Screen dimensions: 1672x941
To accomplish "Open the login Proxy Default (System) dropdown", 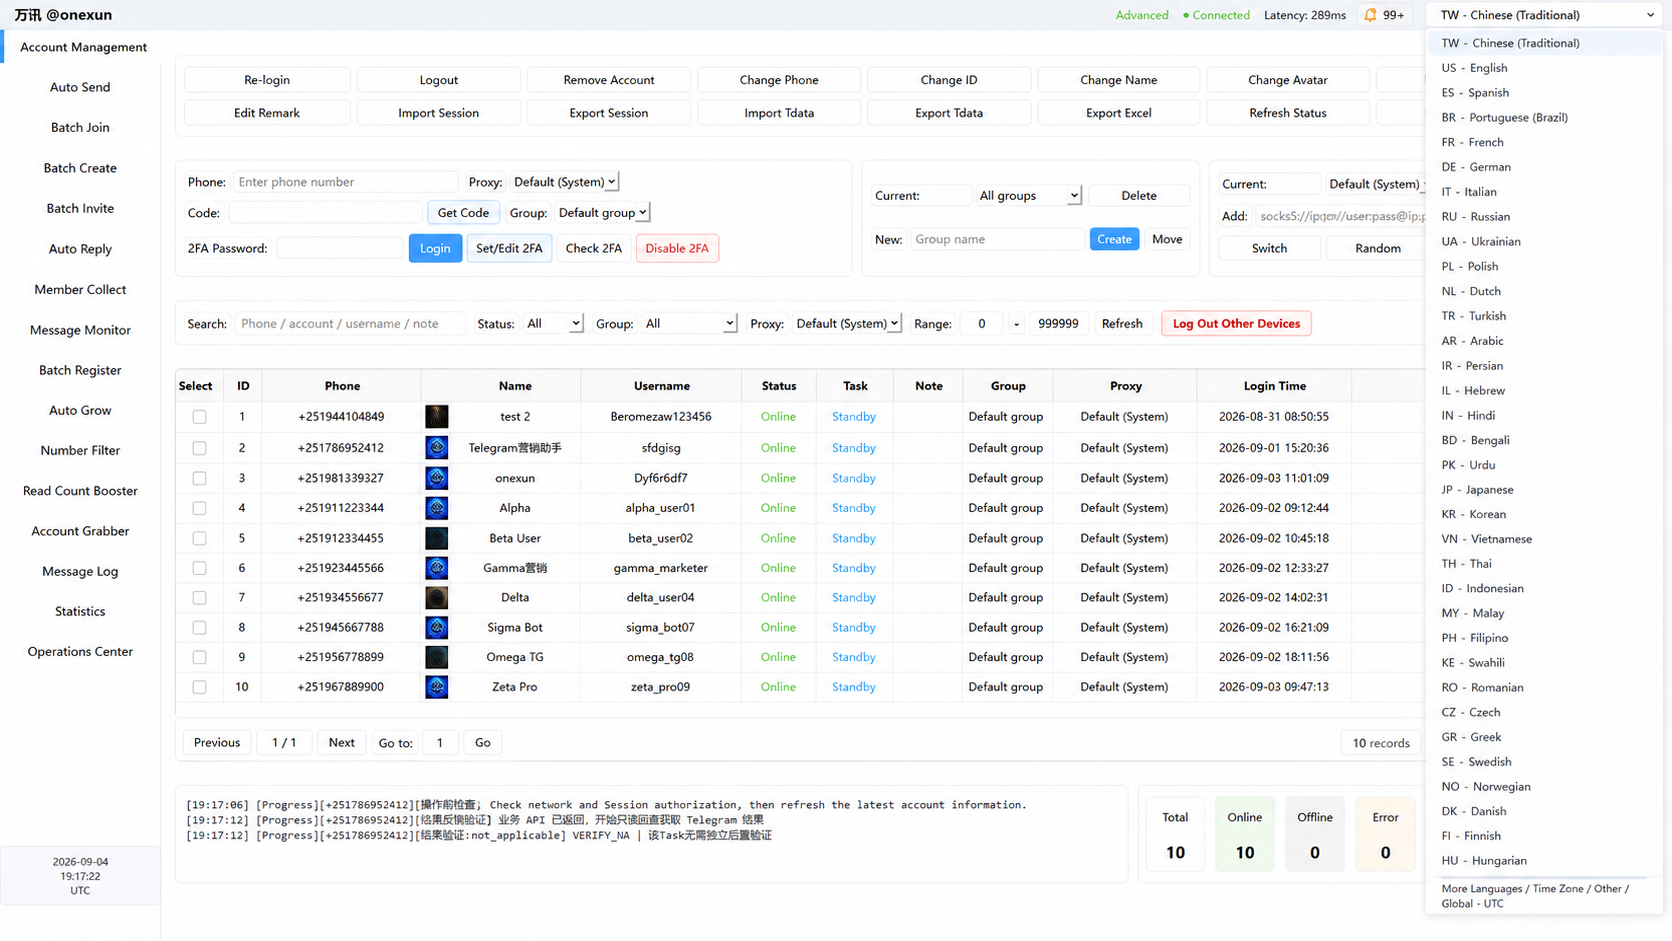I will pos(565,182).
